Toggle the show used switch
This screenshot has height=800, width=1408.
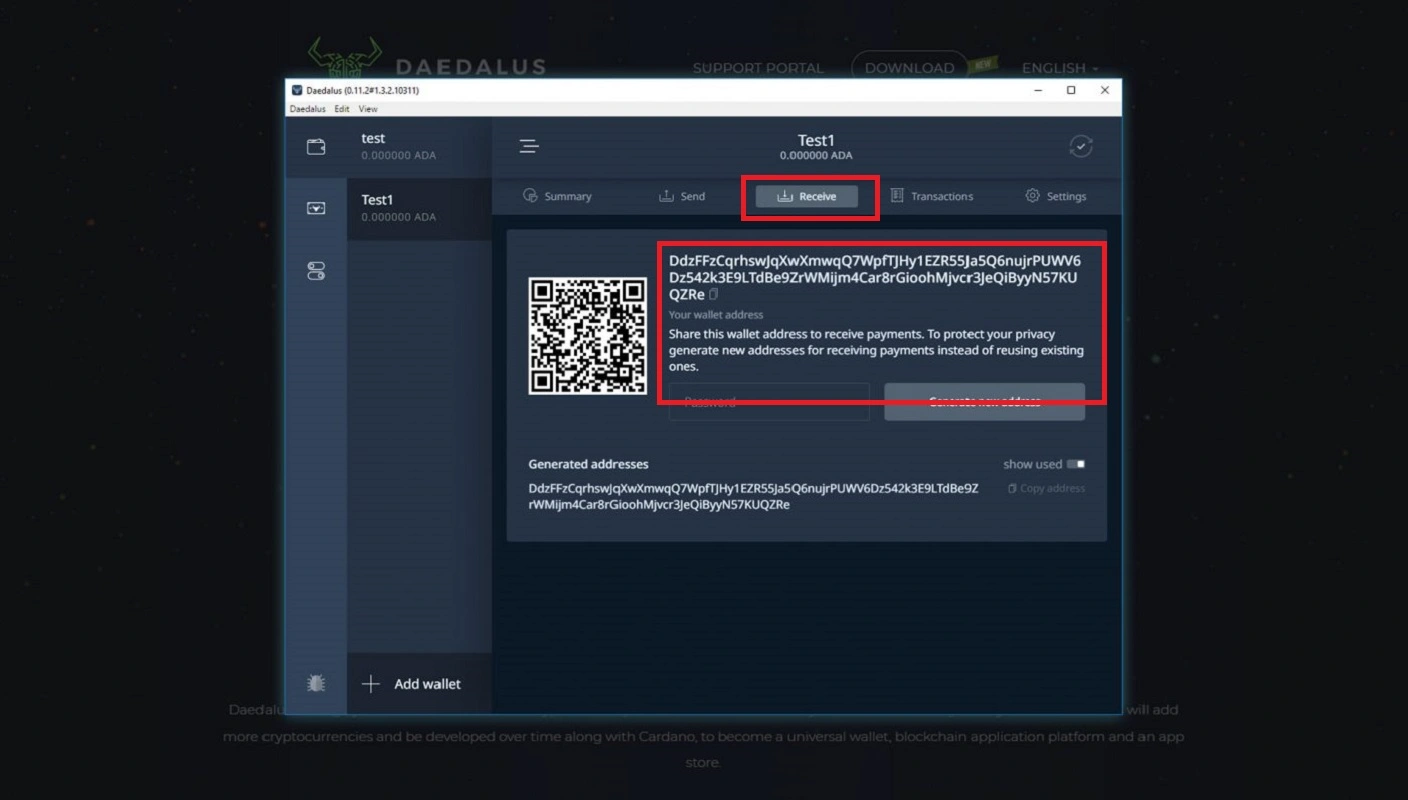(x=1076, y=464)
